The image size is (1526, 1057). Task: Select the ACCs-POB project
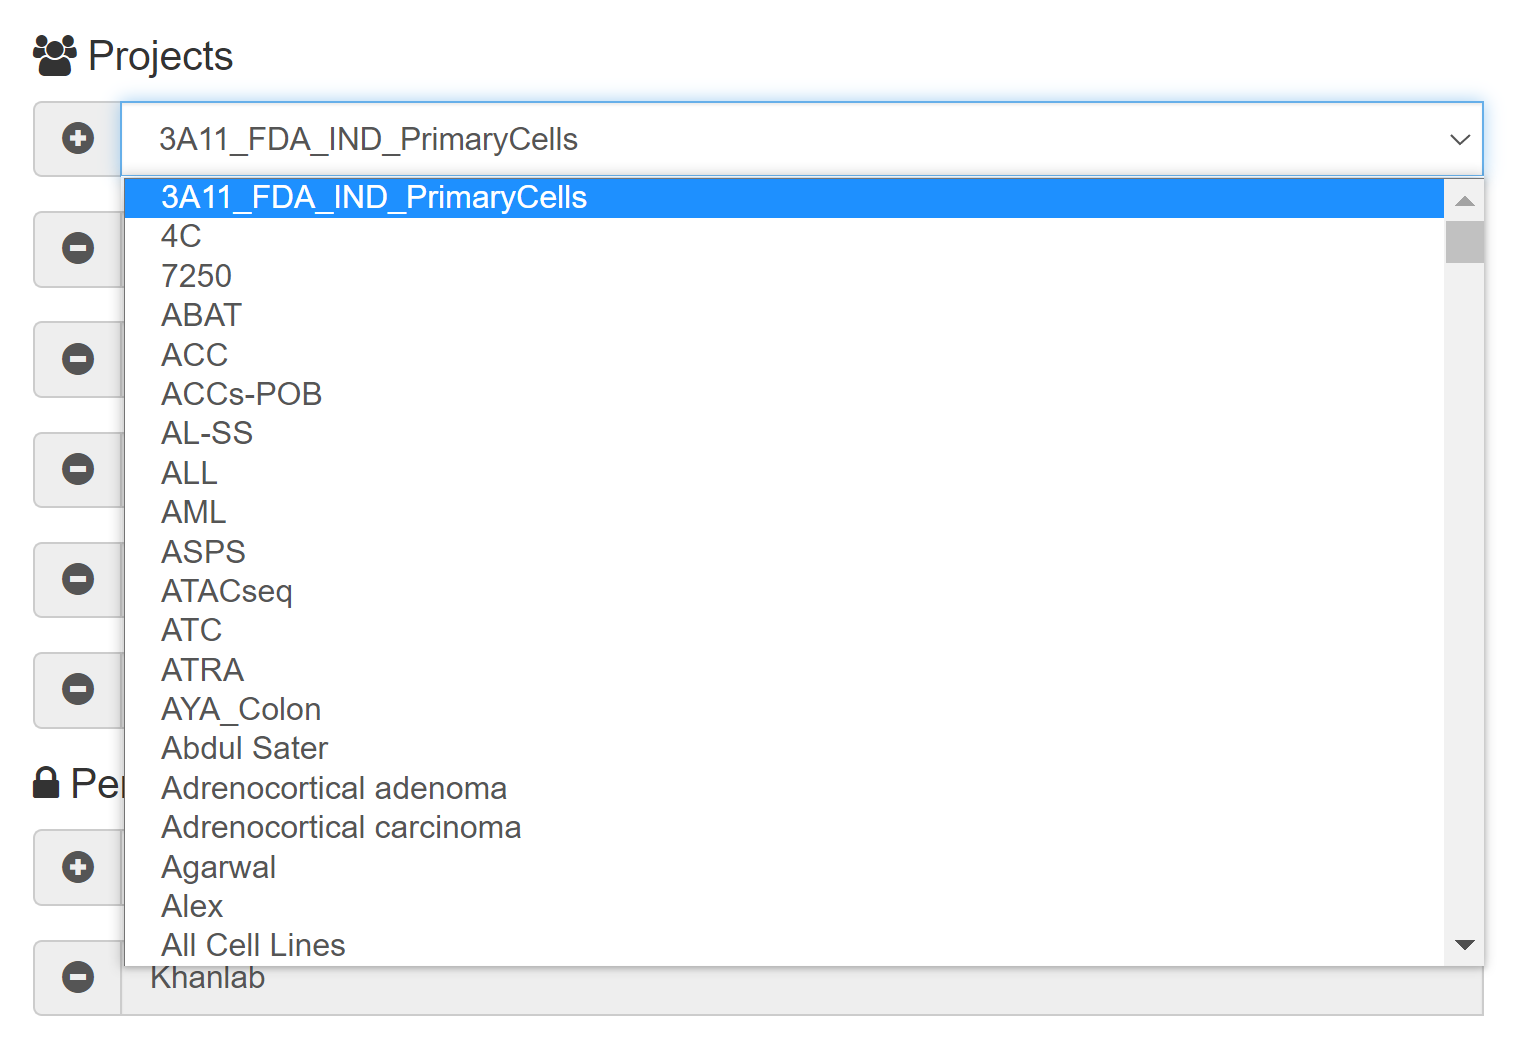(x=241, y=394)
